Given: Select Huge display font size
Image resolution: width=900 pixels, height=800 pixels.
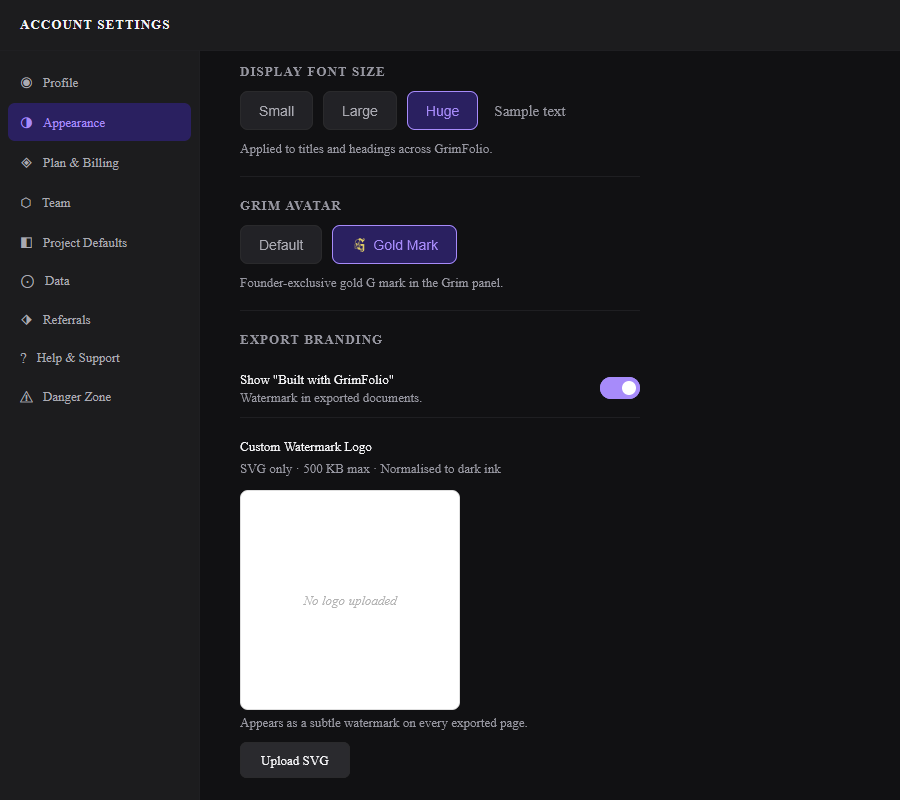Looking at the screenshot, I should pyautogui.click(x=442, y=111).
